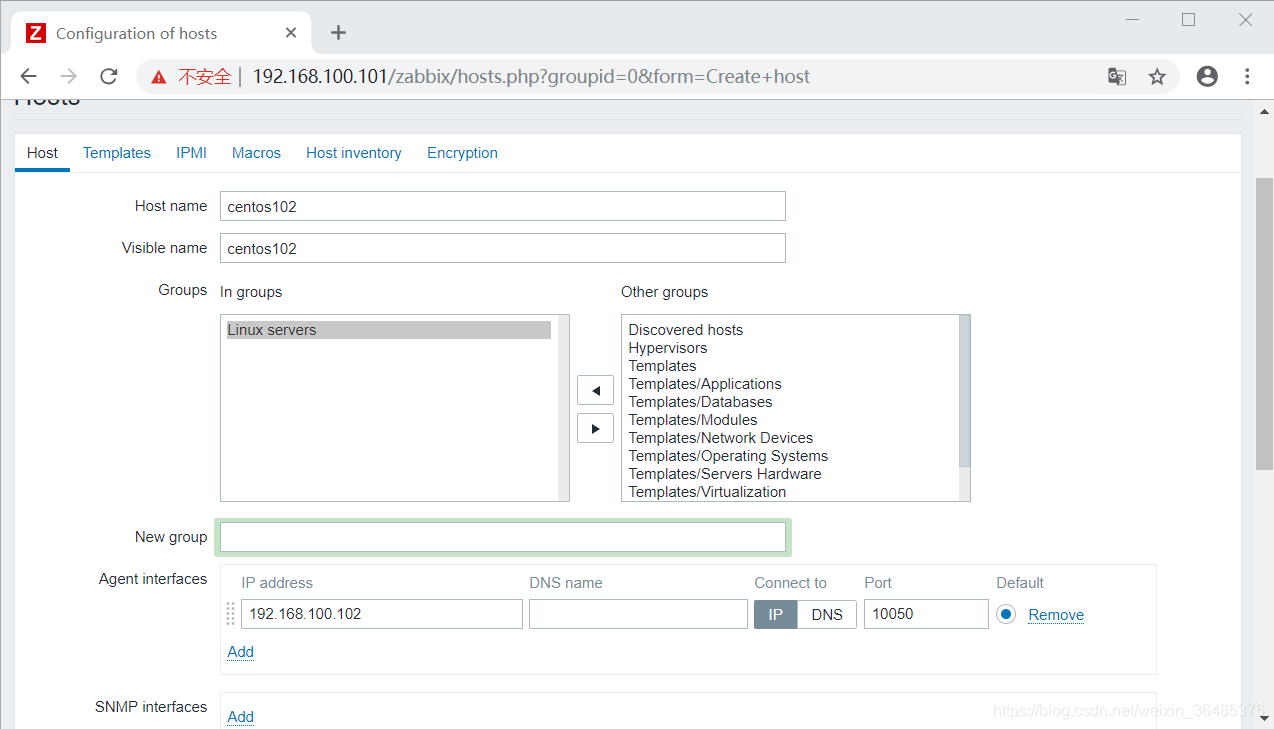Open the Macros tab

click(256, 153)
